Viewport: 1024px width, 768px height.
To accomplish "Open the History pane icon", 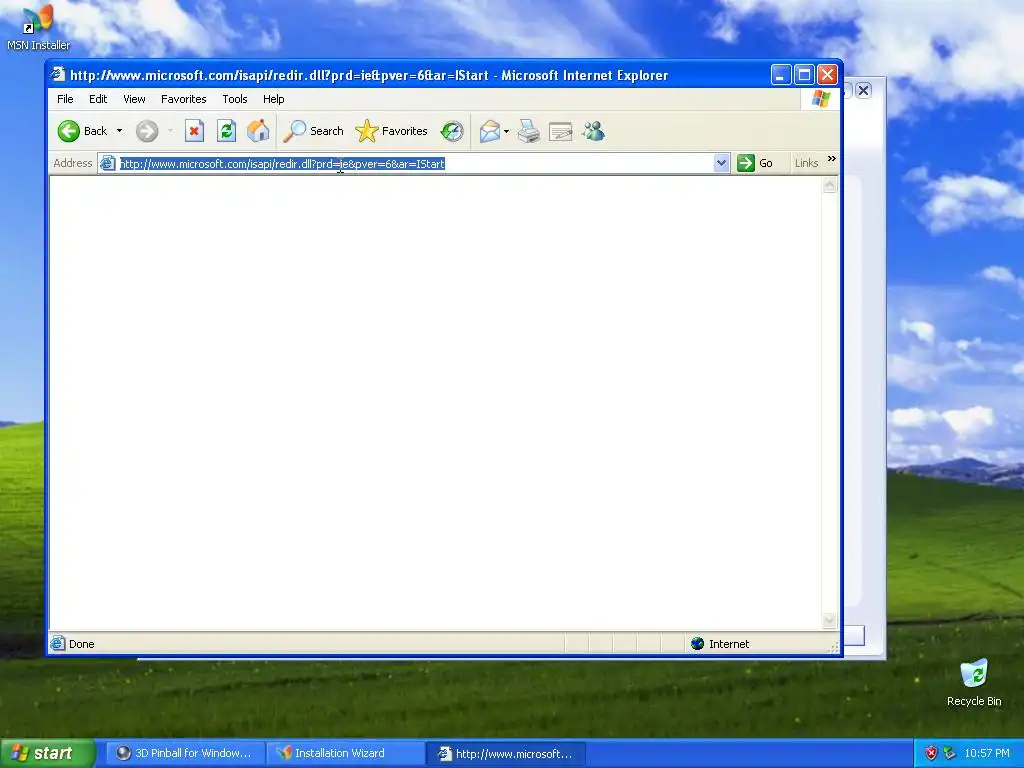I will click(x=451, y=131).
